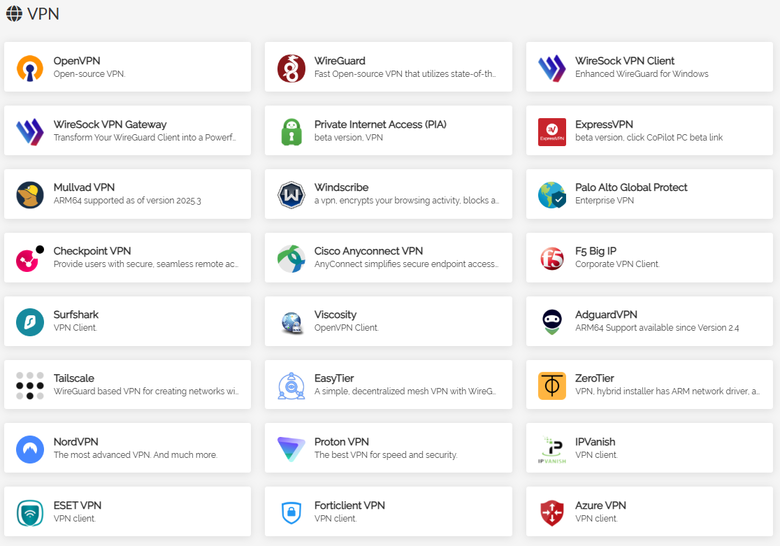Click the Proton VPN triangle icon

(291, 449)
